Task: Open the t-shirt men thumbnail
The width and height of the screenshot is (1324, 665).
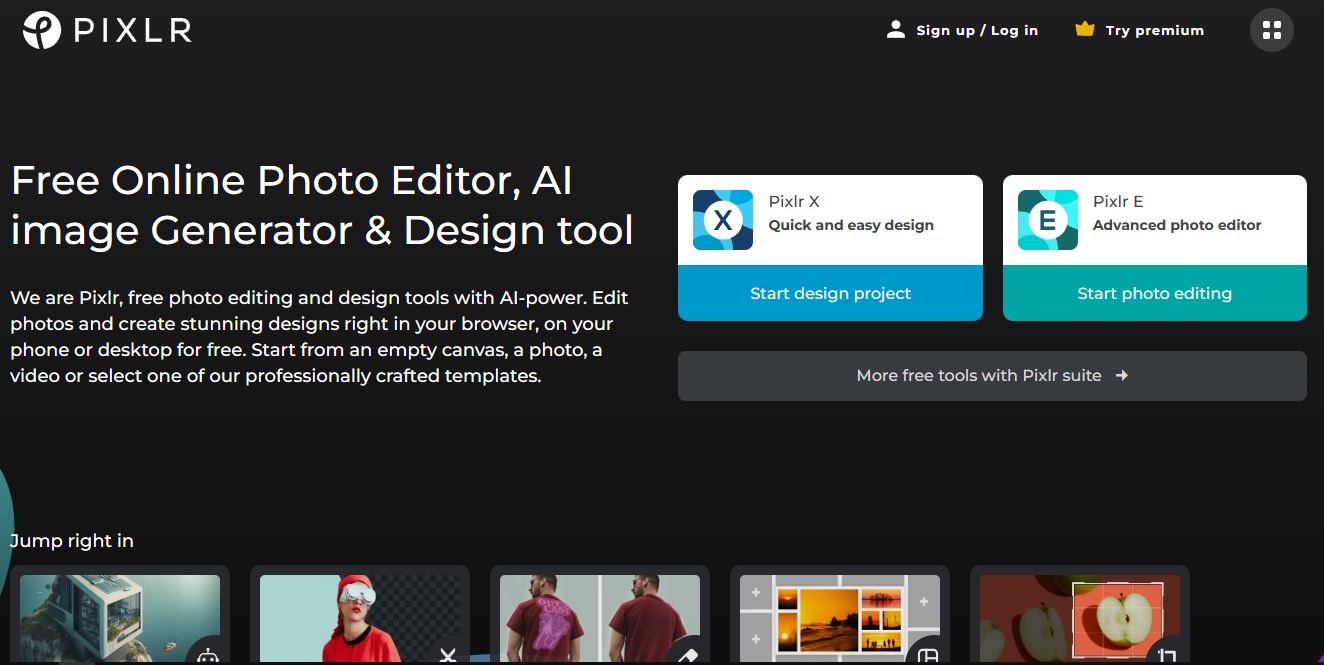Action: pos(600,618)
